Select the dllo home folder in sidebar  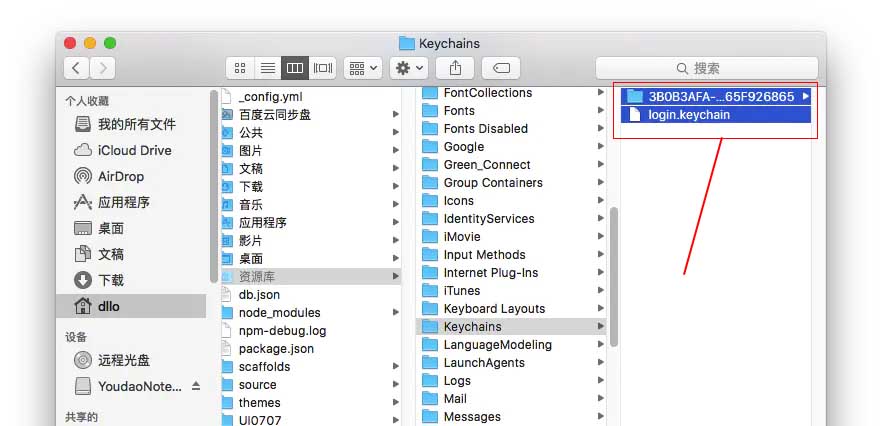click(x=131, y=306)
